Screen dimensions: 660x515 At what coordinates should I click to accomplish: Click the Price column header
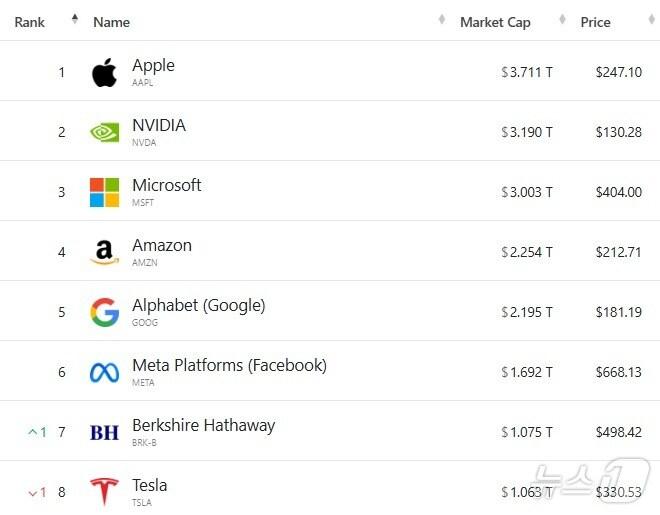[595, 22]
